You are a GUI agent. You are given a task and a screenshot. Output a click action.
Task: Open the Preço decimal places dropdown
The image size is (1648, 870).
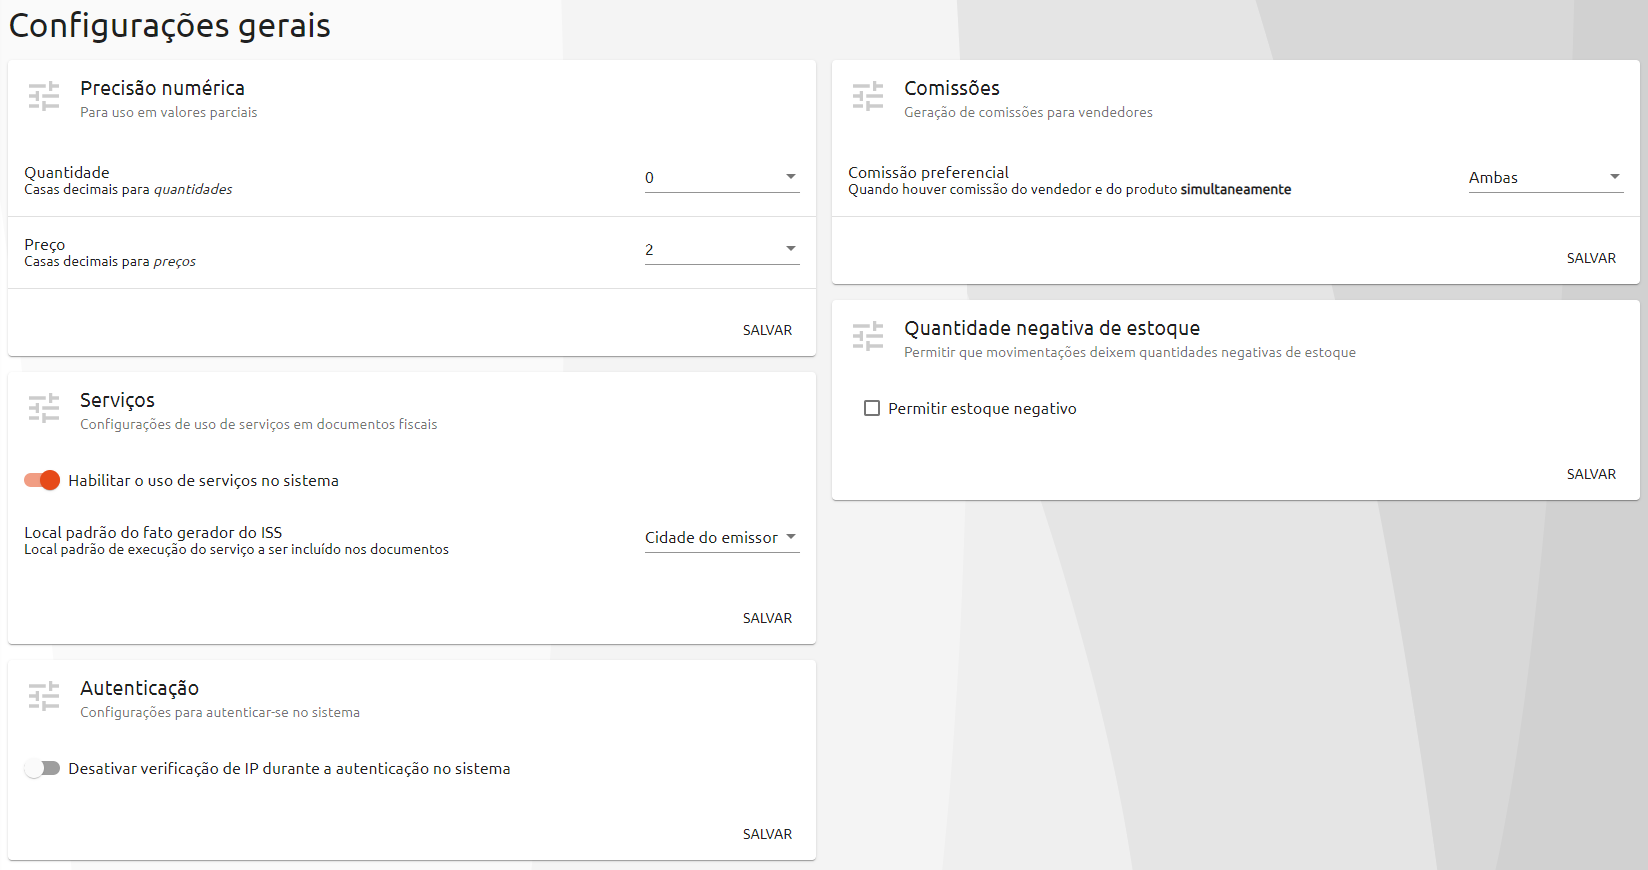point(722,250)
